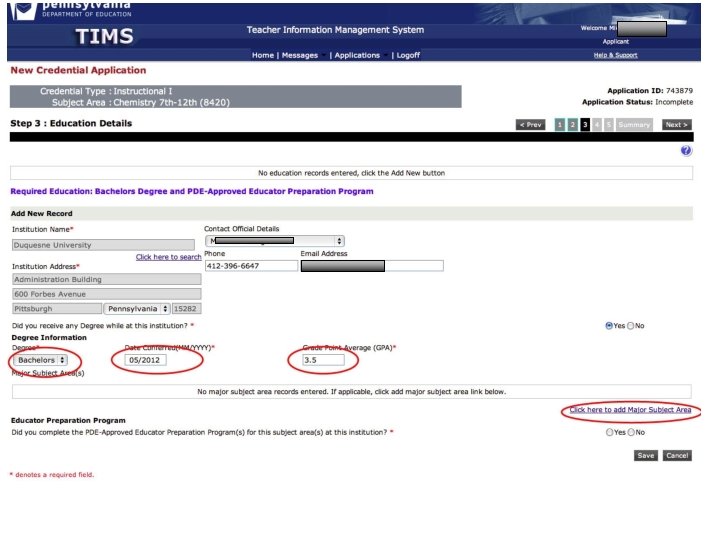Viewport: 720px width, 540px height.
Task: Click the TIMS title logo
Action: 105,36
